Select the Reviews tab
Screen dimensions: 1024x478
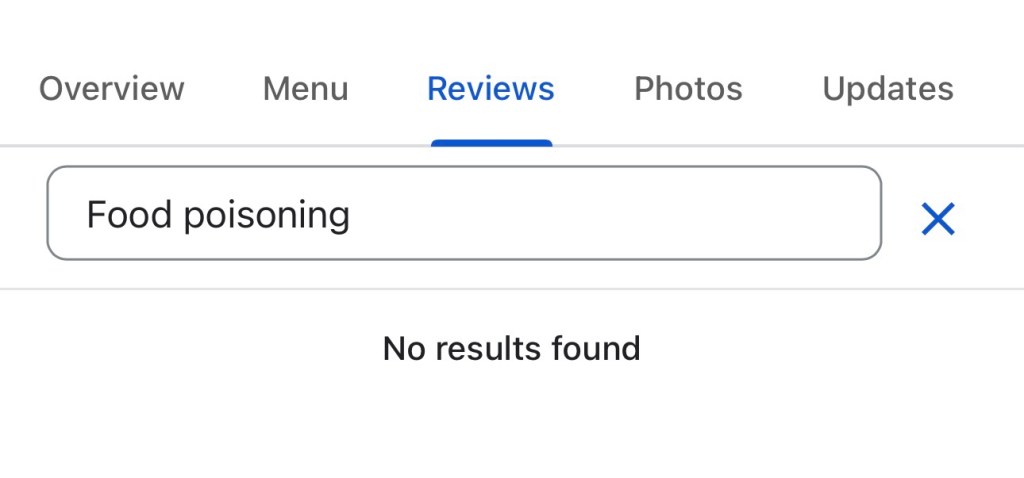click(491, 89)
